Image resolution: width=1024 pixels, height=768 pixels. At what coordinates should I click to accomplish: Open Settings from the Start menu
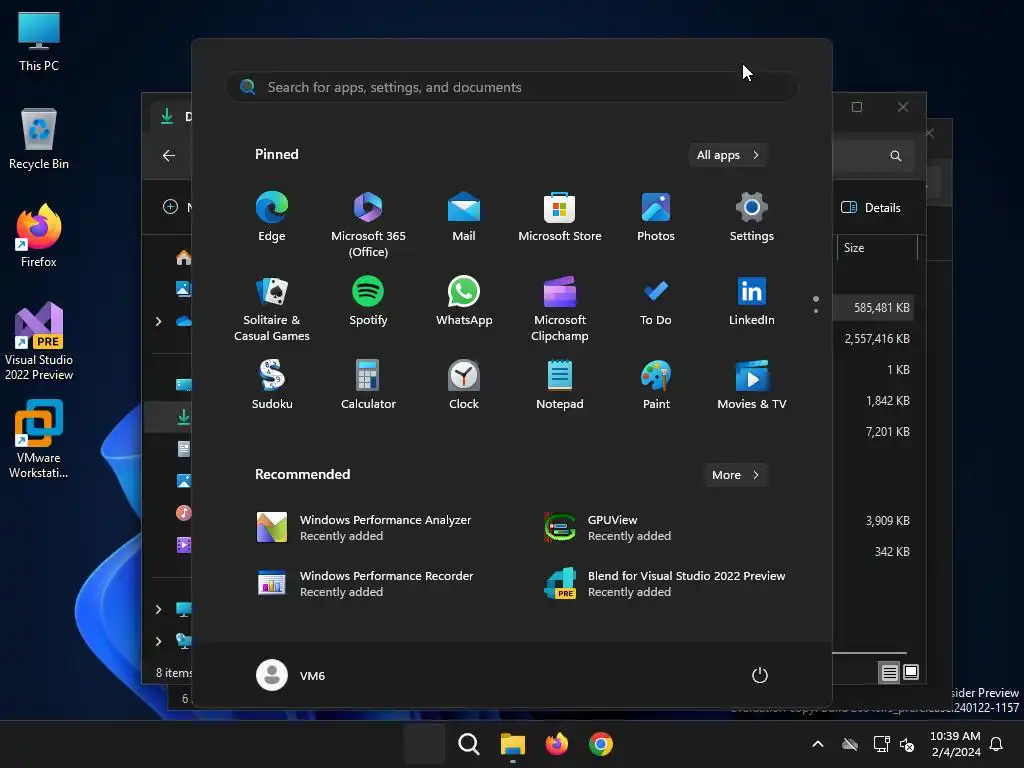point(752,217)
